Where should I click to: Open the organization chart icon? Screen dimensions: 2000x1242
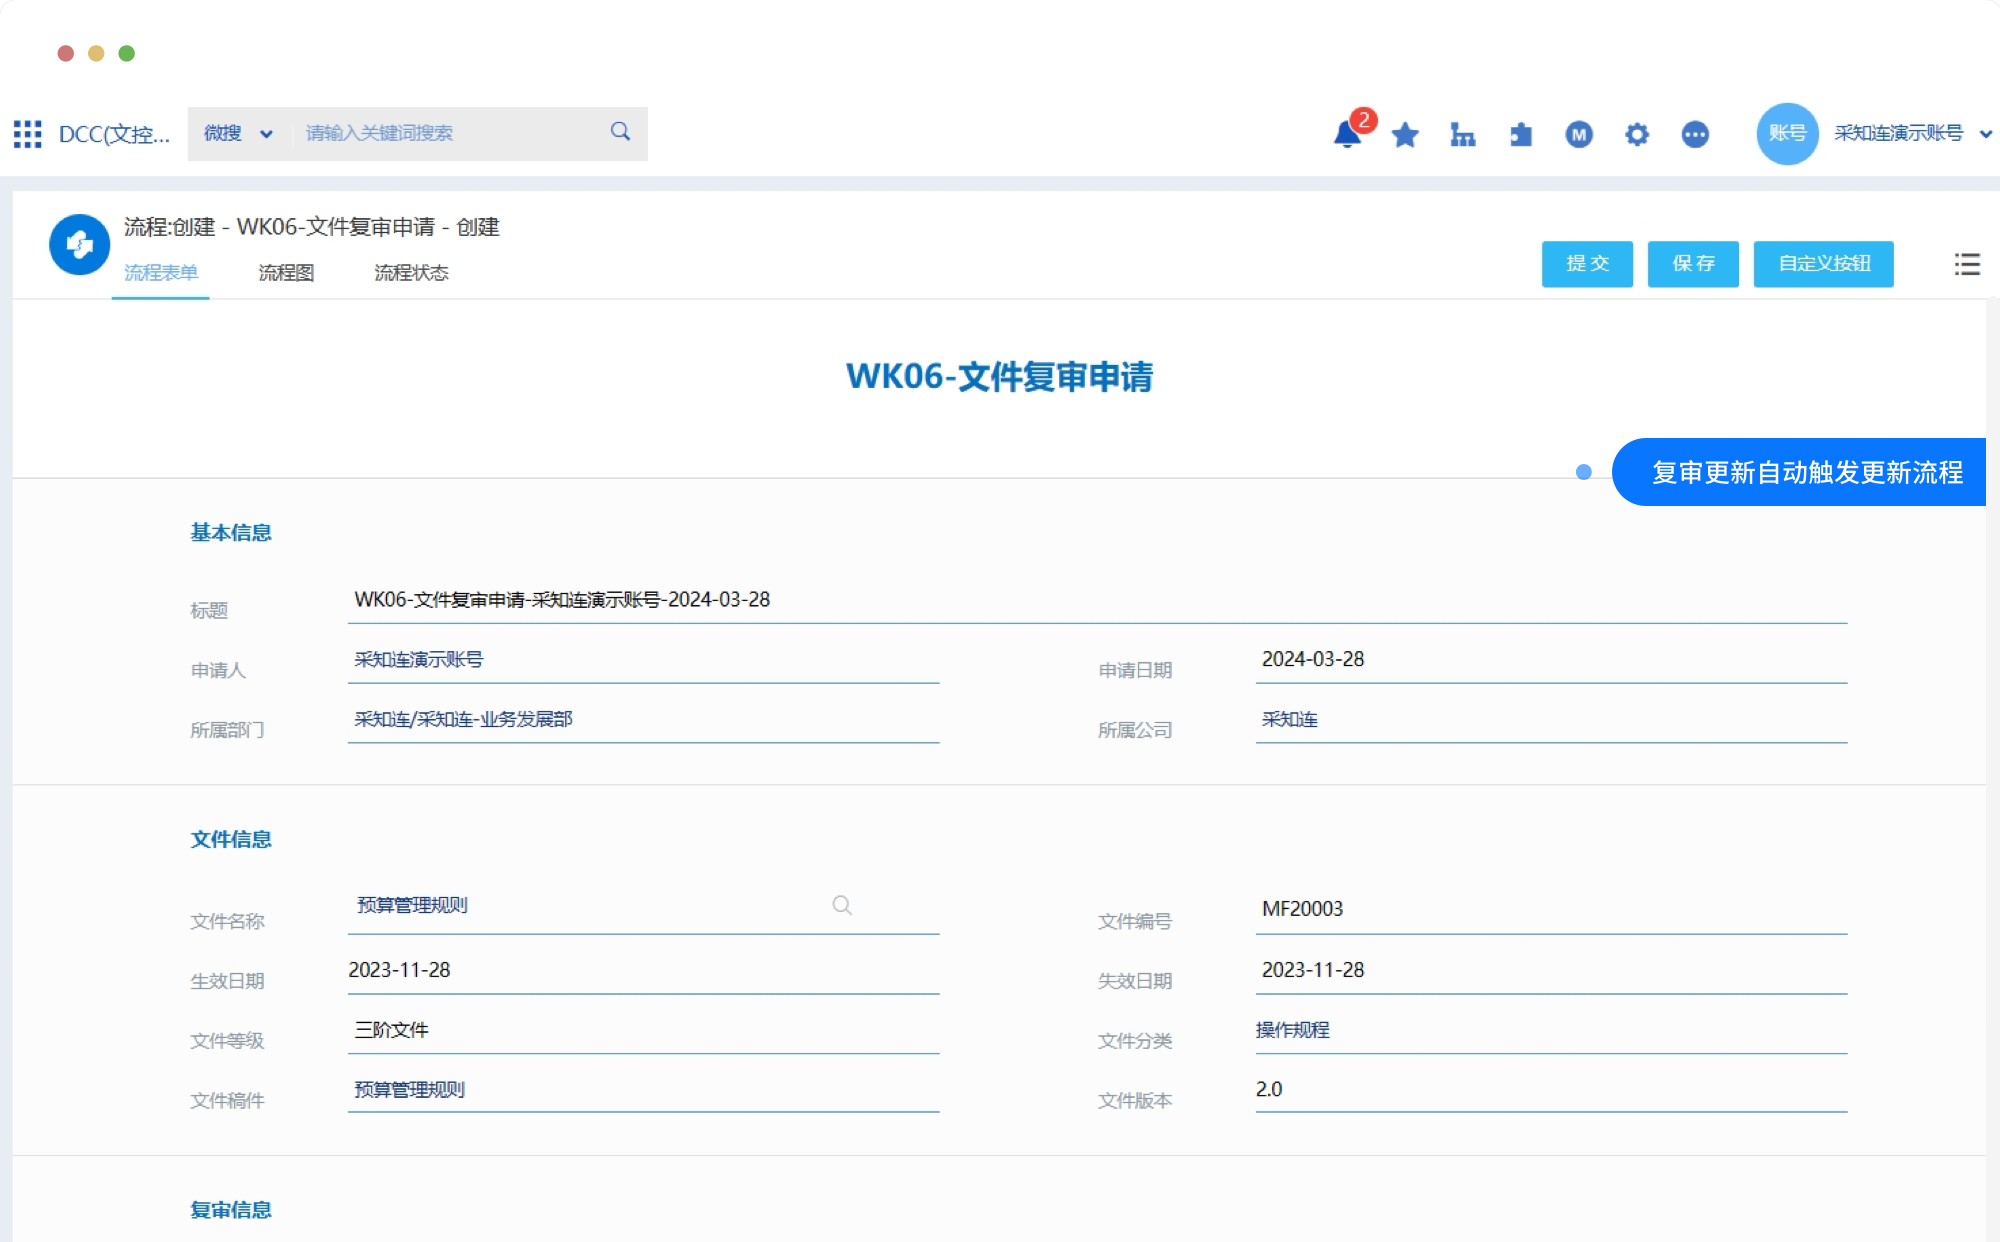click(1463, 134)
